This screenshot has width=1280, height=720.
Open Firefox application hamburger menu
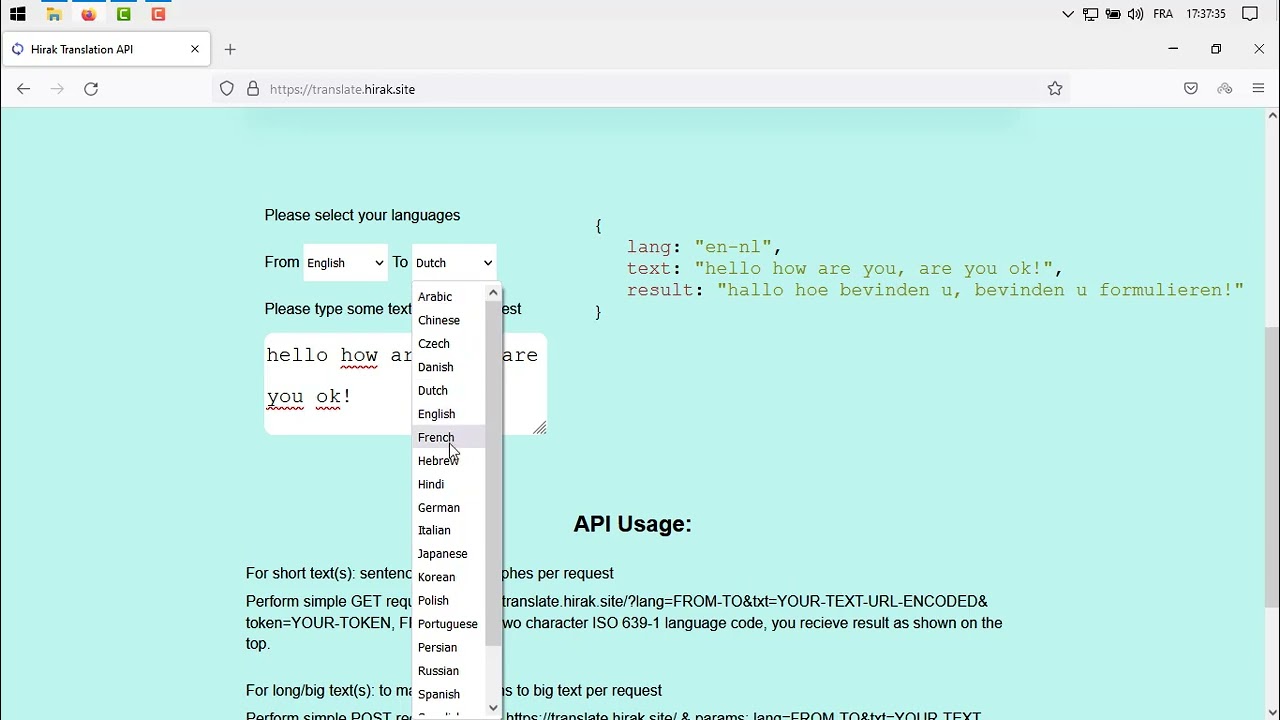[1259, 89]
